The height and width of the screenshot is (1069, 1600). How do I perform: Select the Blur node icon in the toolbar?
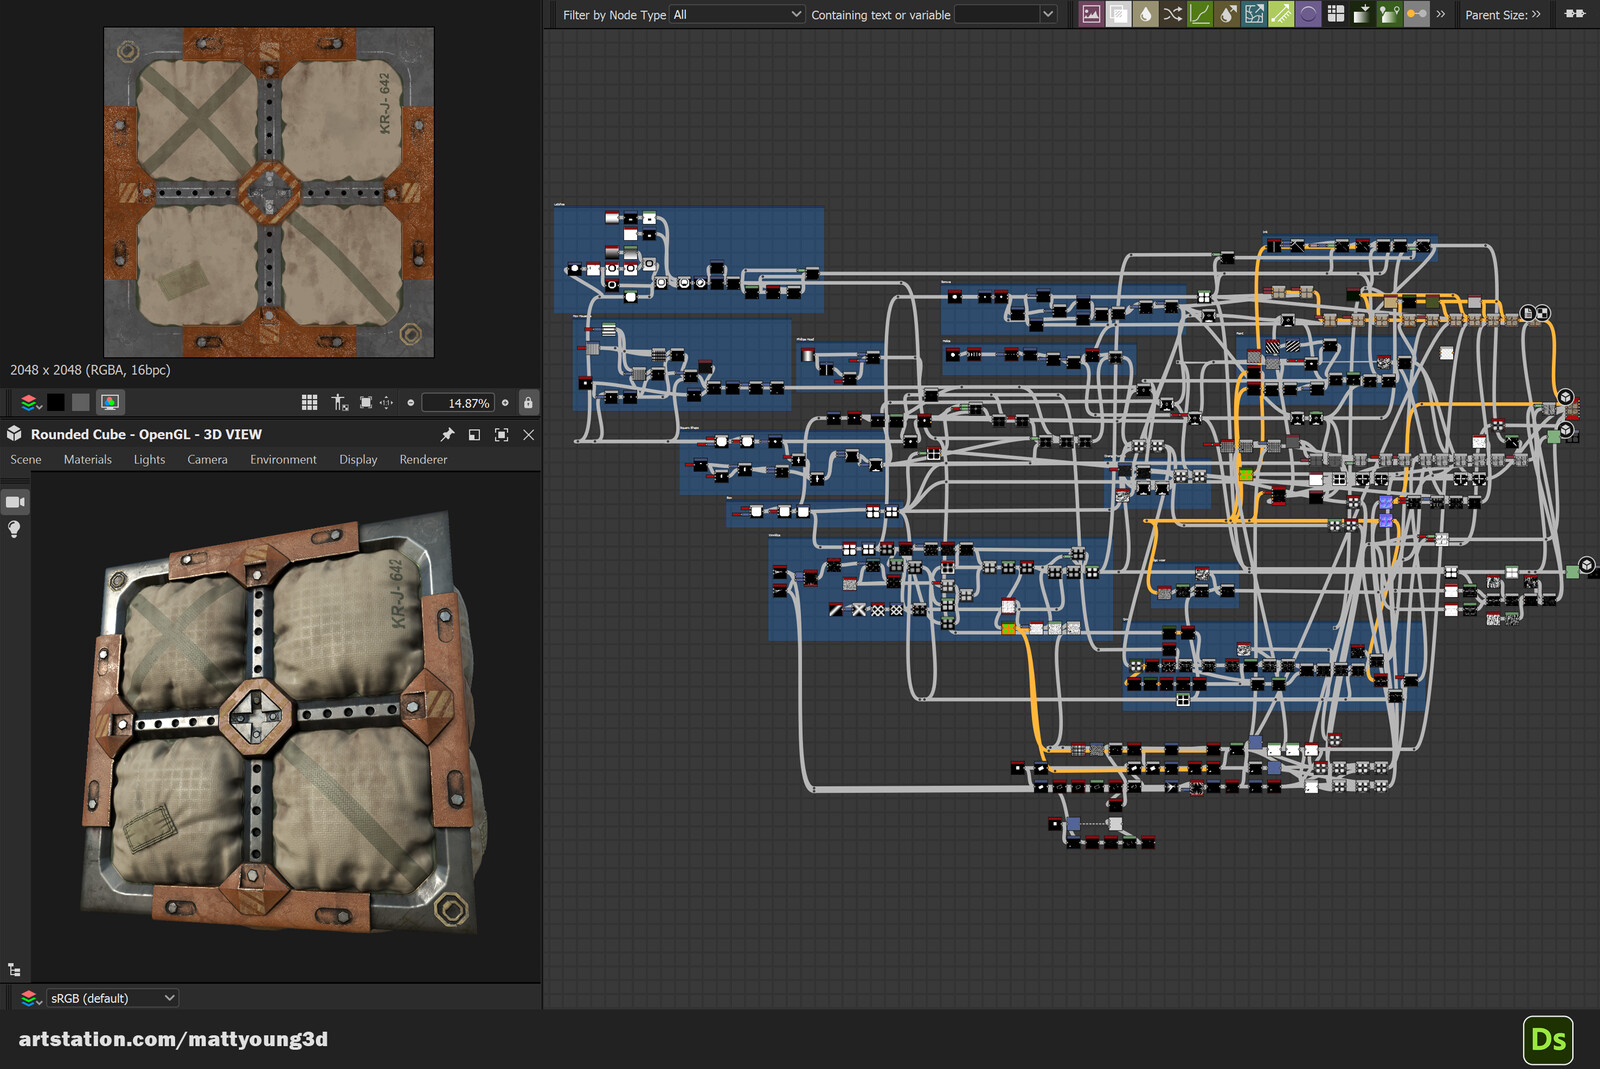pos(1145,14)
